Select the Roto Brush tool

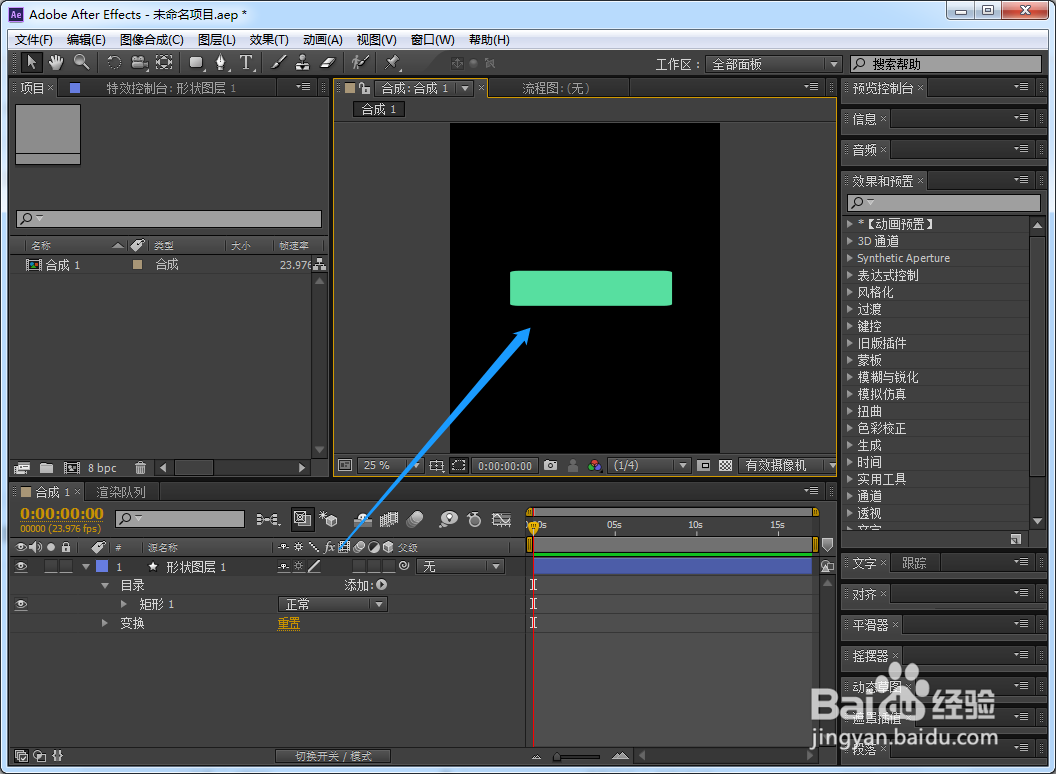(360, 63)
